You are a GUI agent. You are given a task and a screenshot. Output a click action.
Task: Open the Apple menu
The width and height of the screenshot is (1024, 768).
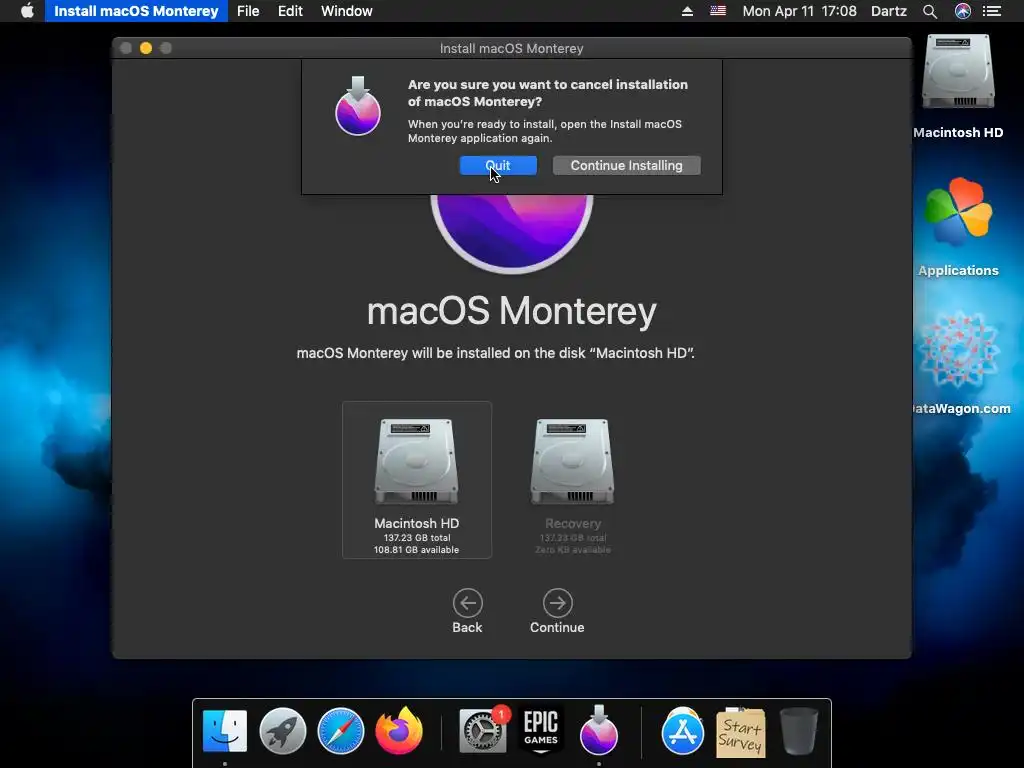(27, 11)
